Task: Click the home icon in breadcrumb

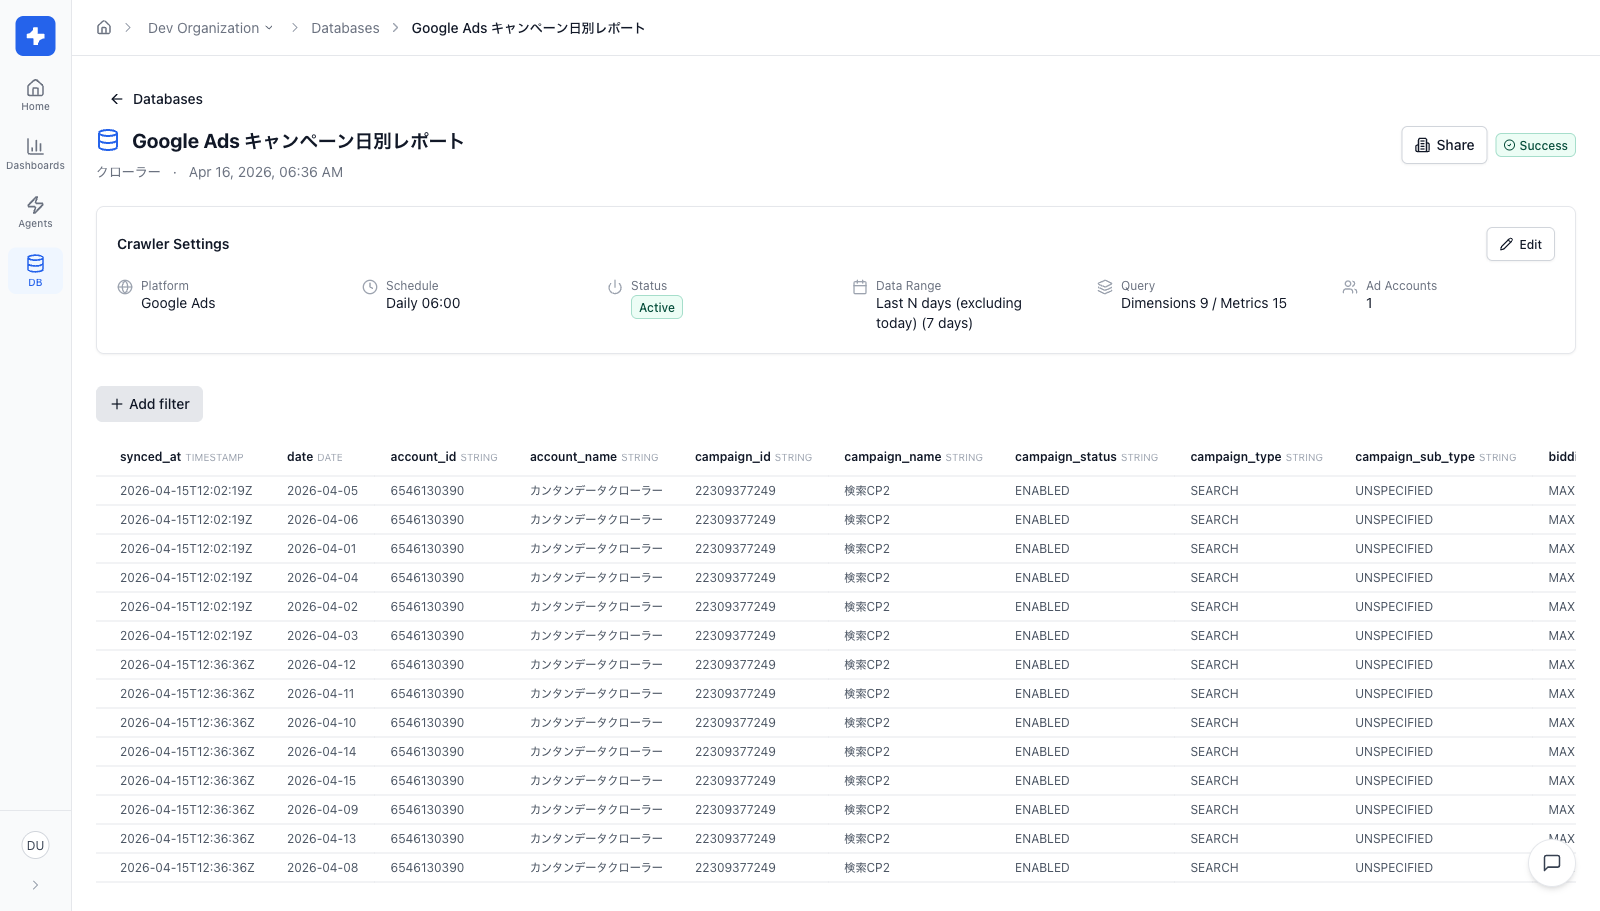Action: pyautogui.click(x=104, y=28)
